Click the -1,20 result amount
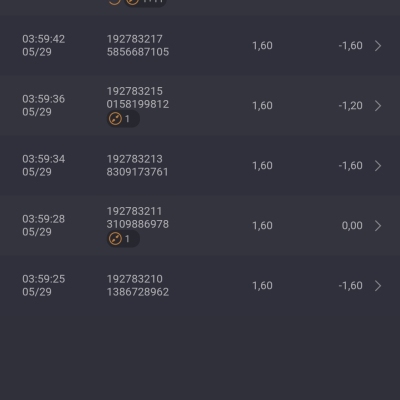400x400 pixels. (350, 106)
